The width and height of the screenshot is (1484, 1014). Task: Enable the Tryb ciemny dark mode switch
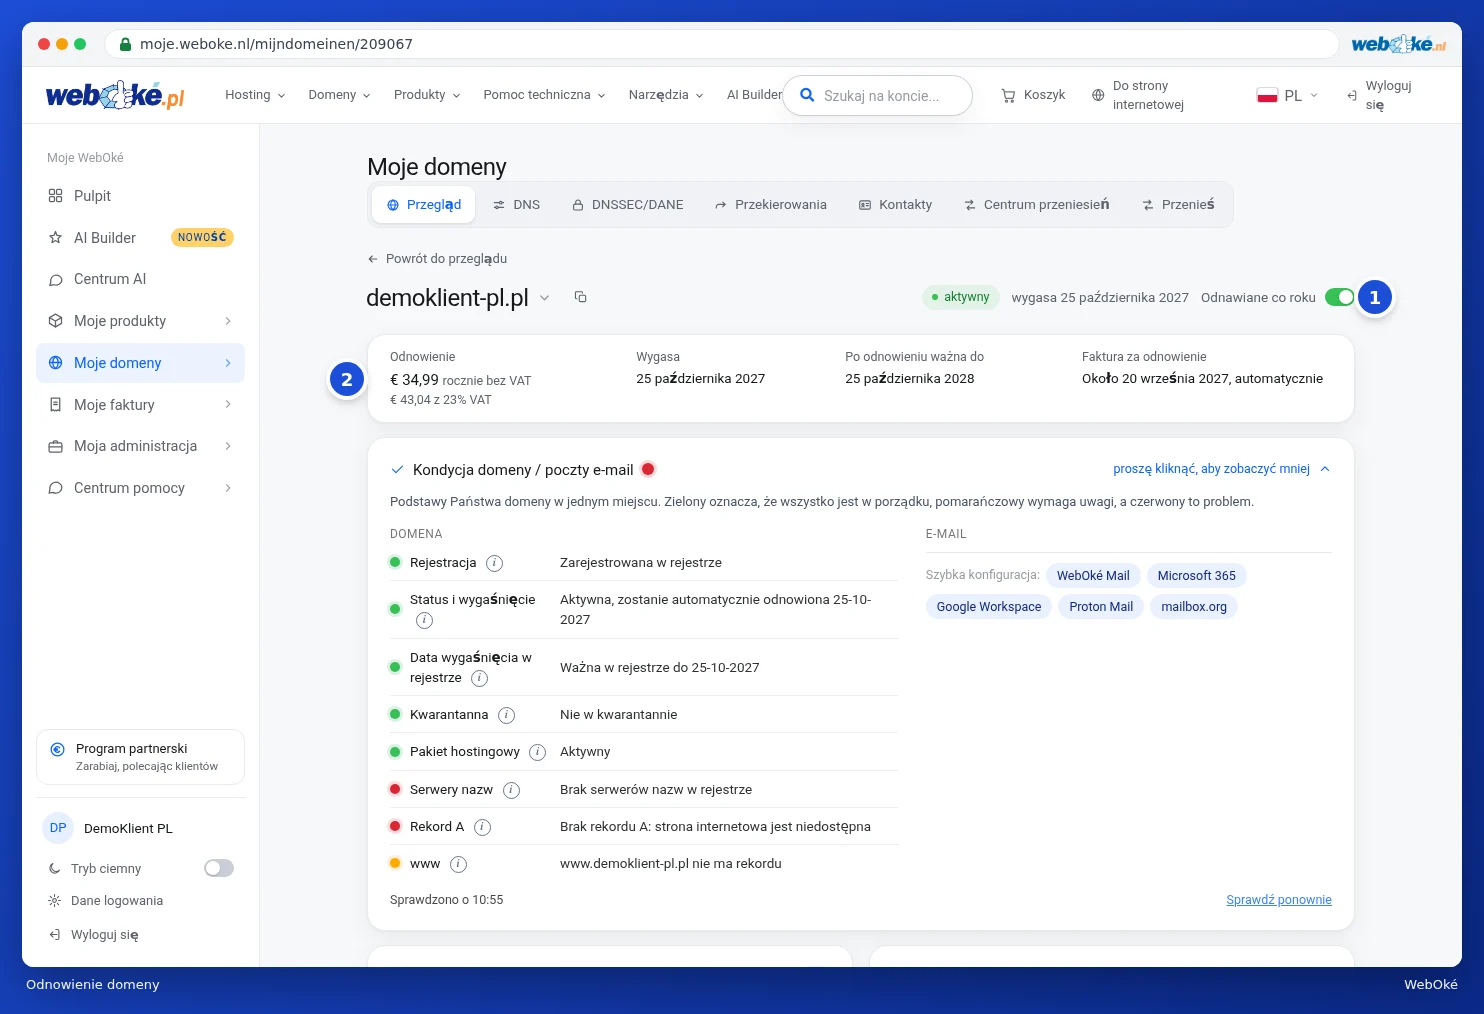219,868
